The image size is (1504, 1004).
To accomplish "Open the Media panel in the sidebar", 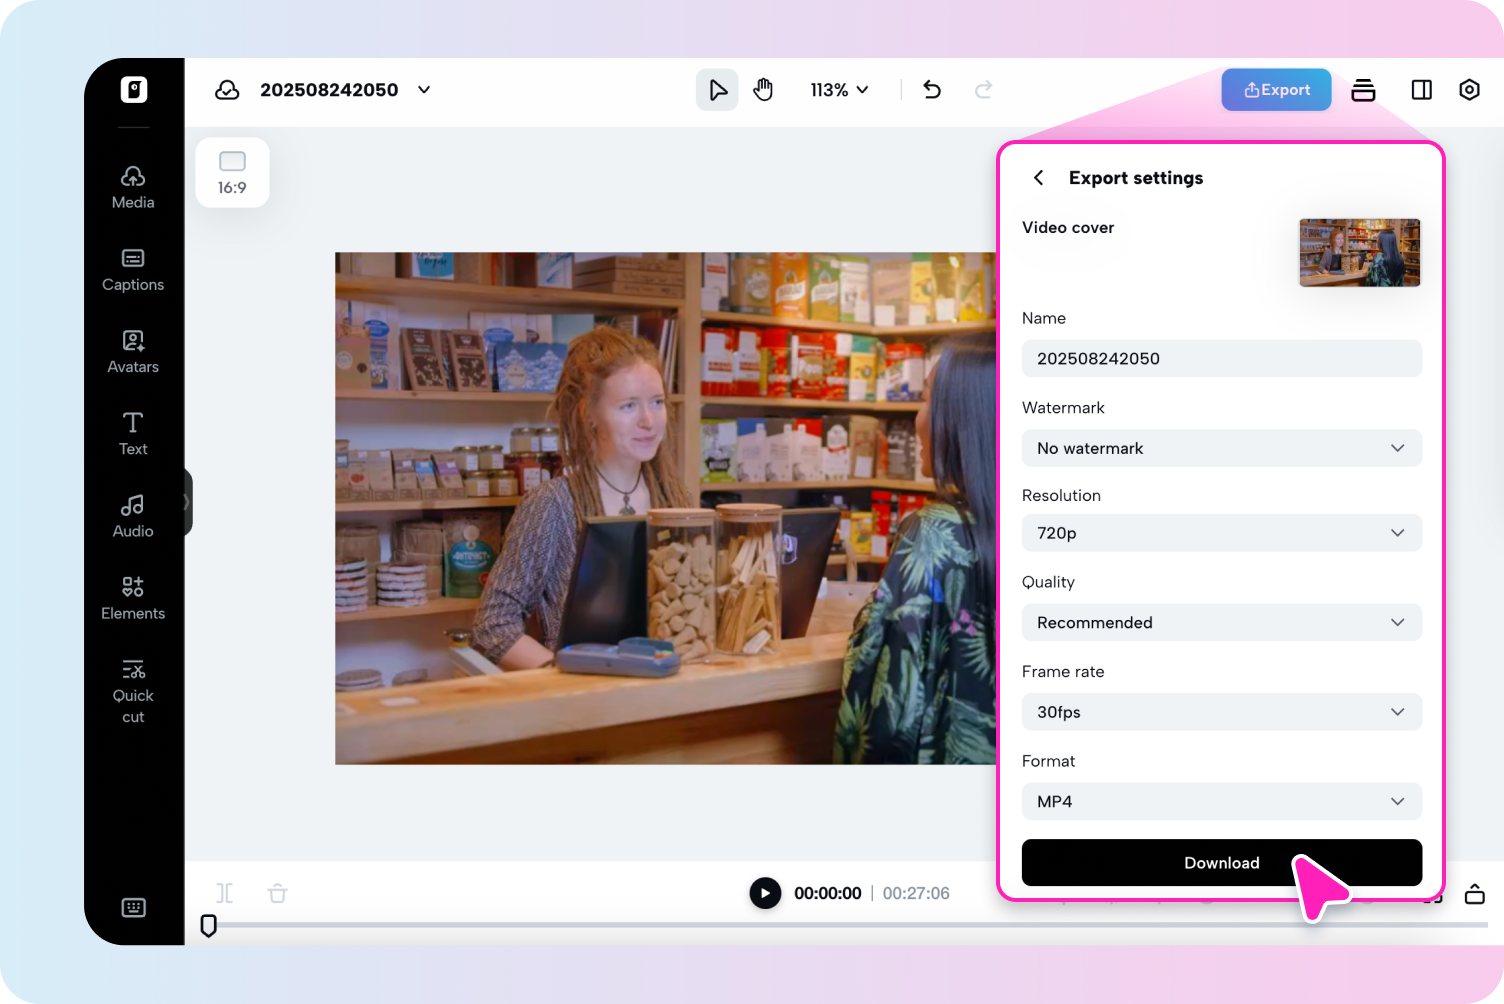I will point(132,186).
